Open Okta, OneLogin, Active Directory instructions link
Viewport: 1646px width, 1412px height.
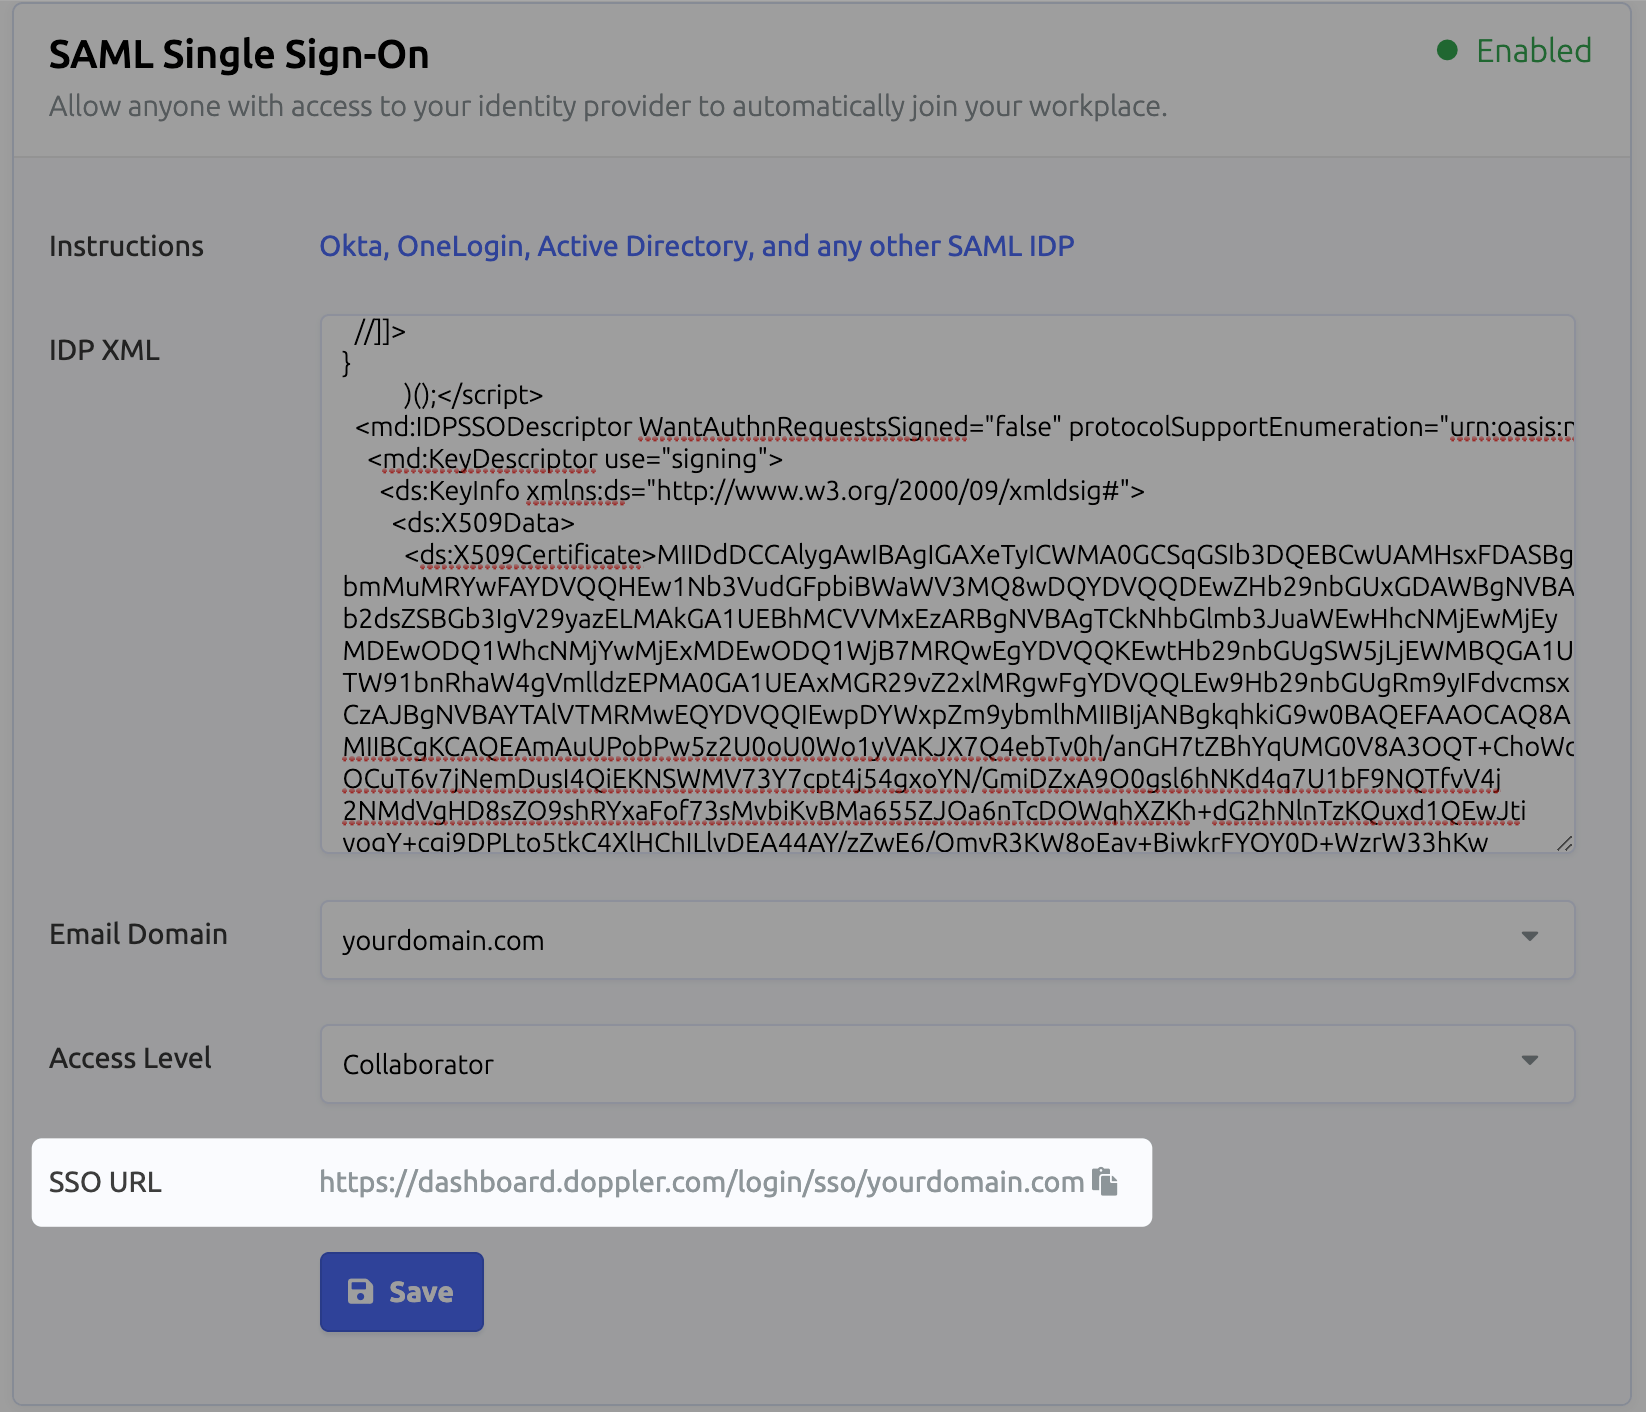[x=697, y=246]
